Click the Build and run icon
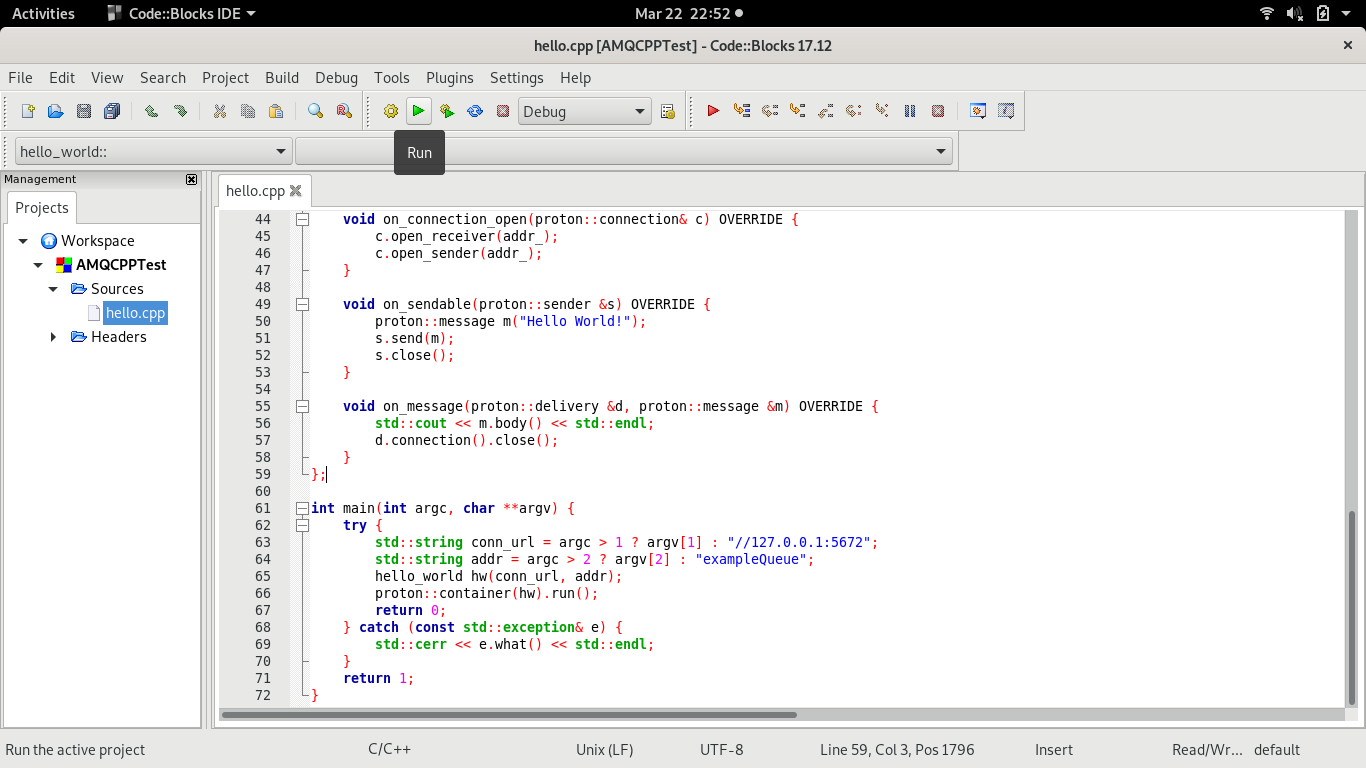1366x768 pixels. 447,111
